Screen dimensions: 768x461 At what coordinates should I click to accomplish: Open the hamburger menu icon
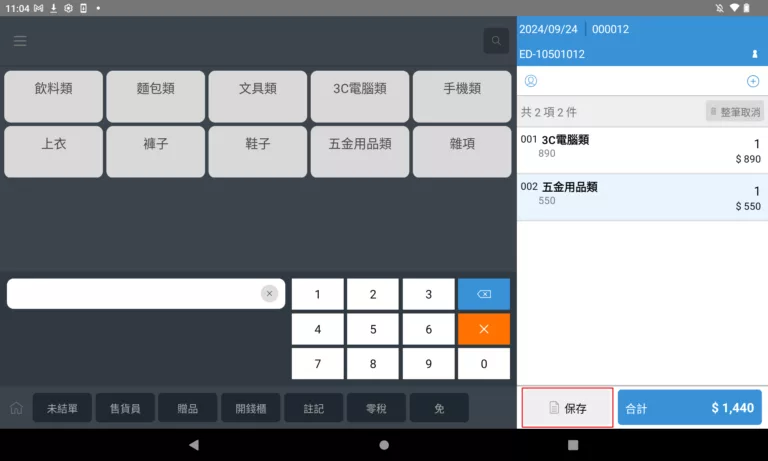coord(20,41)
